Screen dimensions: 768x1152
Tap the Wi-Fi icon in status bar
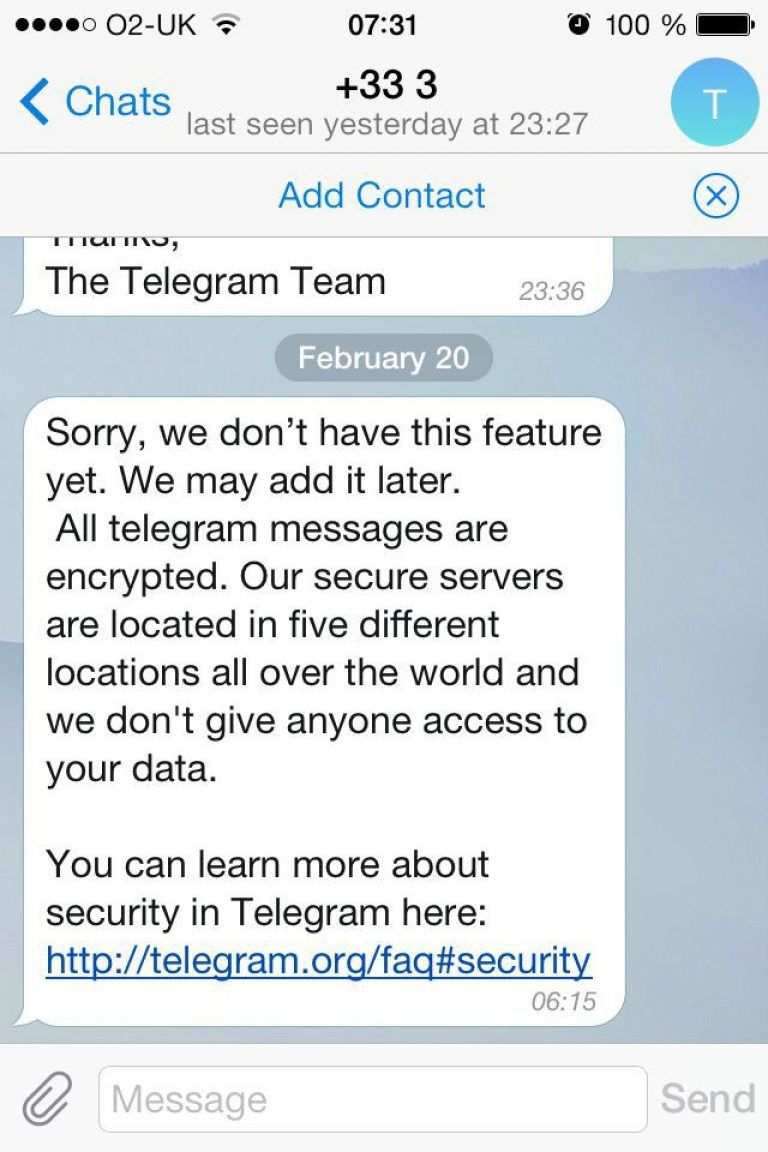229,25
